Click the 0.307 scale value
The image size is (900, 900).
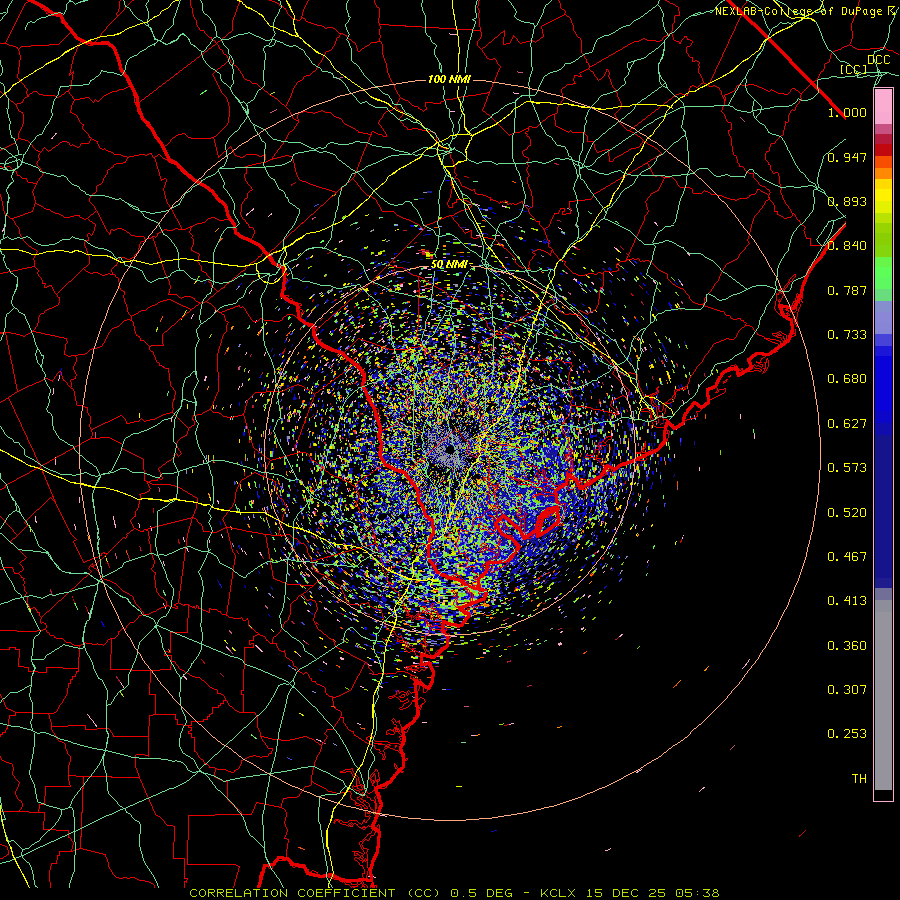(847, 690)
